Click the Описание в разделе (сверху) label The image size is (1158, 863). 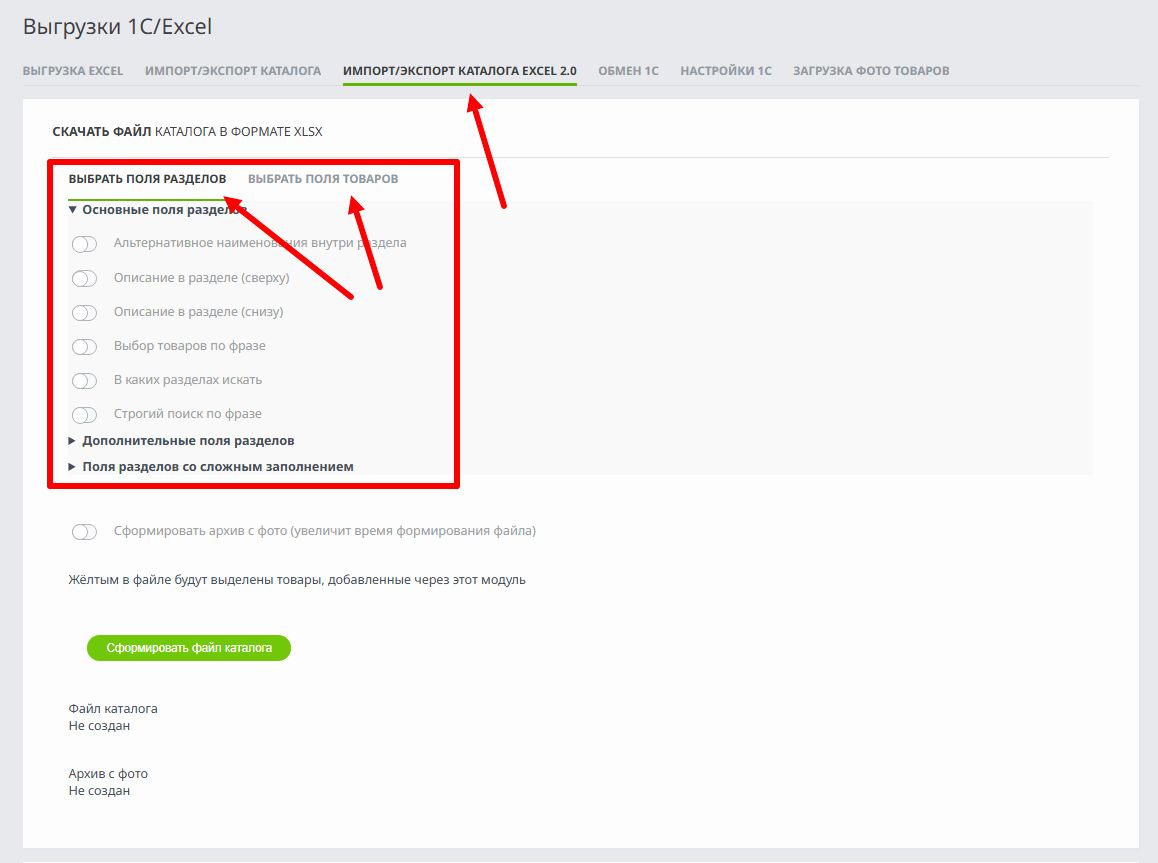(x=202, y=278)
